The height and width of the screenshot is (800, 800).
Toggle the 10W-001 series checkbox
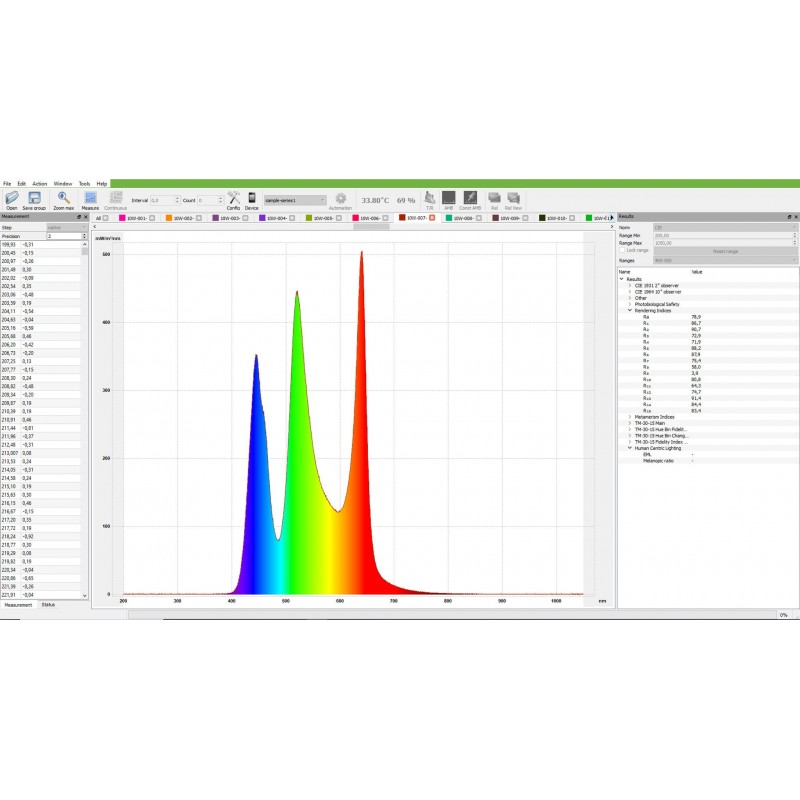click(153, 217)
